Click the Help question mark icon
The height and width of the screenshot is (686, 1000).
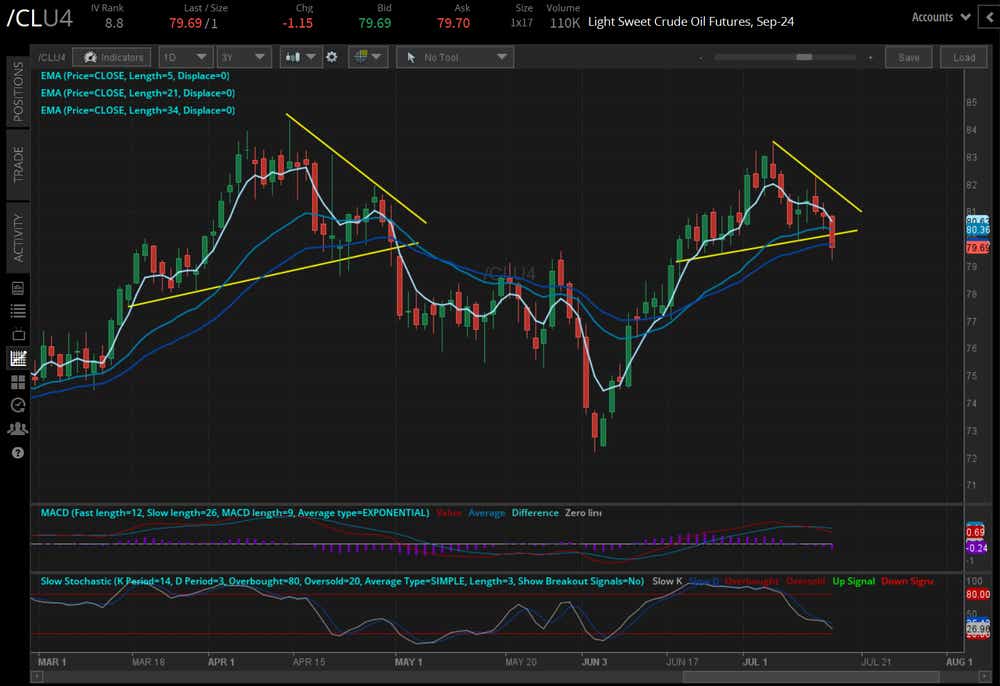point(16,453)
